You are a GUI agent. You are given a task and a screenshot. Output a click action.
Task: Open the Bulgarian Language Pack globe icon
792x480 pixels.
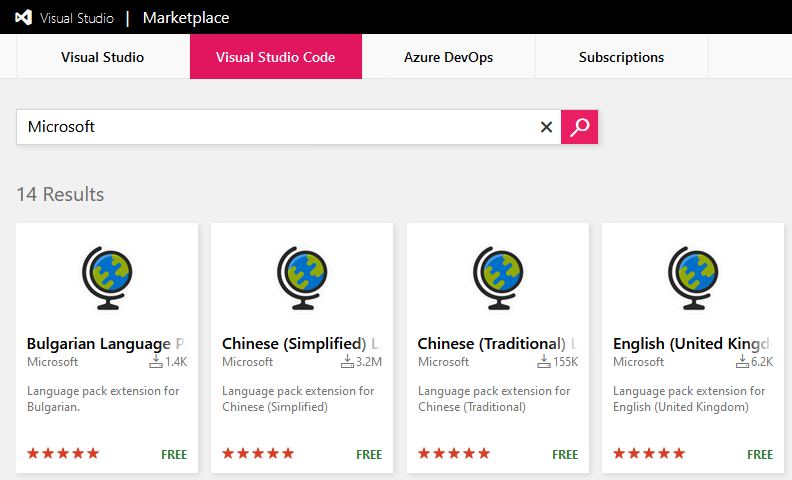[107, 277]
